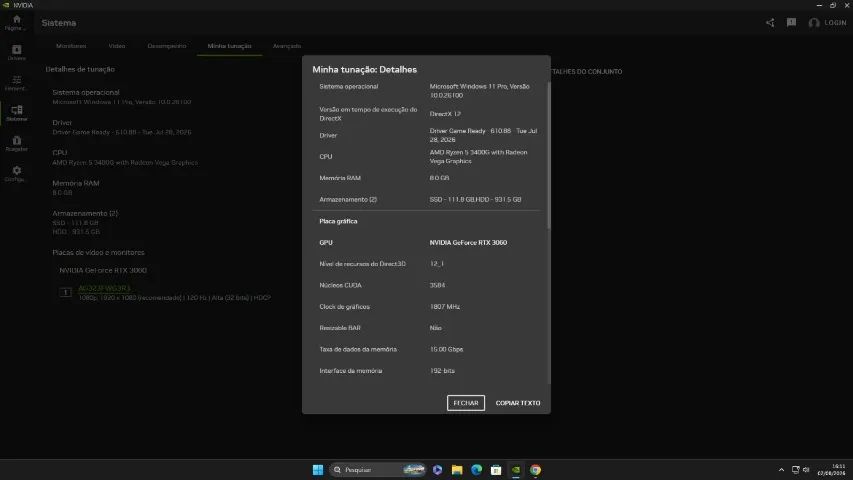This screenshot has width=853, height=480.
Task: Click the Pesquisar taskbar search box
Action: coord(378,470)
